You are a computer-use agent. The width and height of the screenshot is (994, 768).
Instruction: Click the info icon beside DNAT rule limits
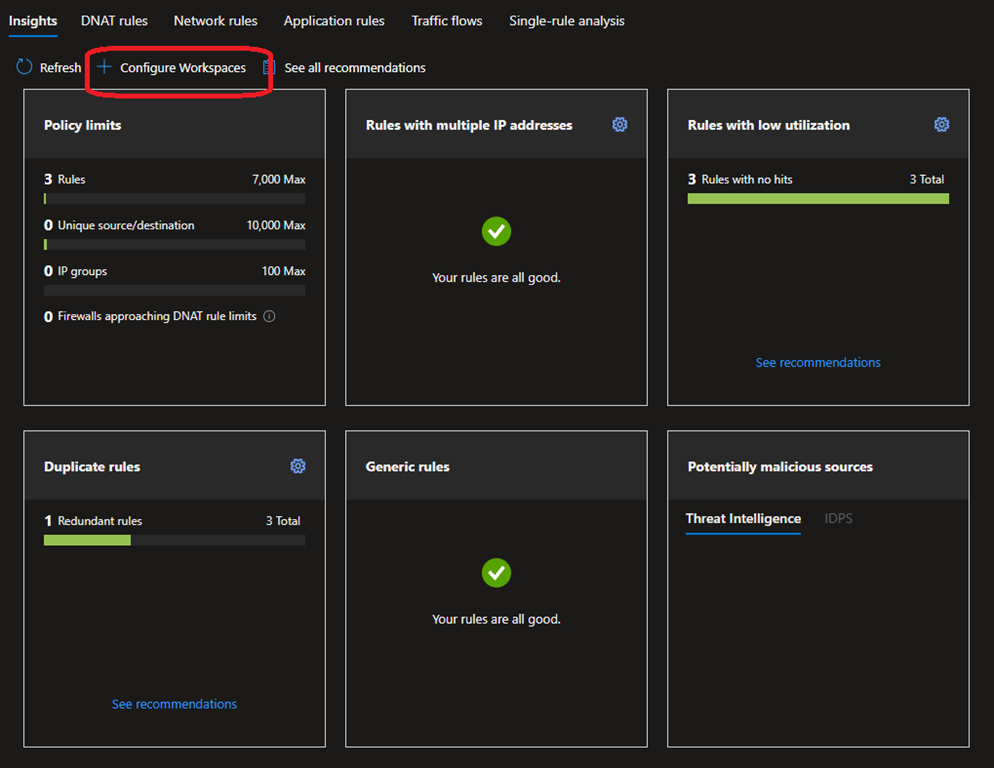(x=269, y=316)
